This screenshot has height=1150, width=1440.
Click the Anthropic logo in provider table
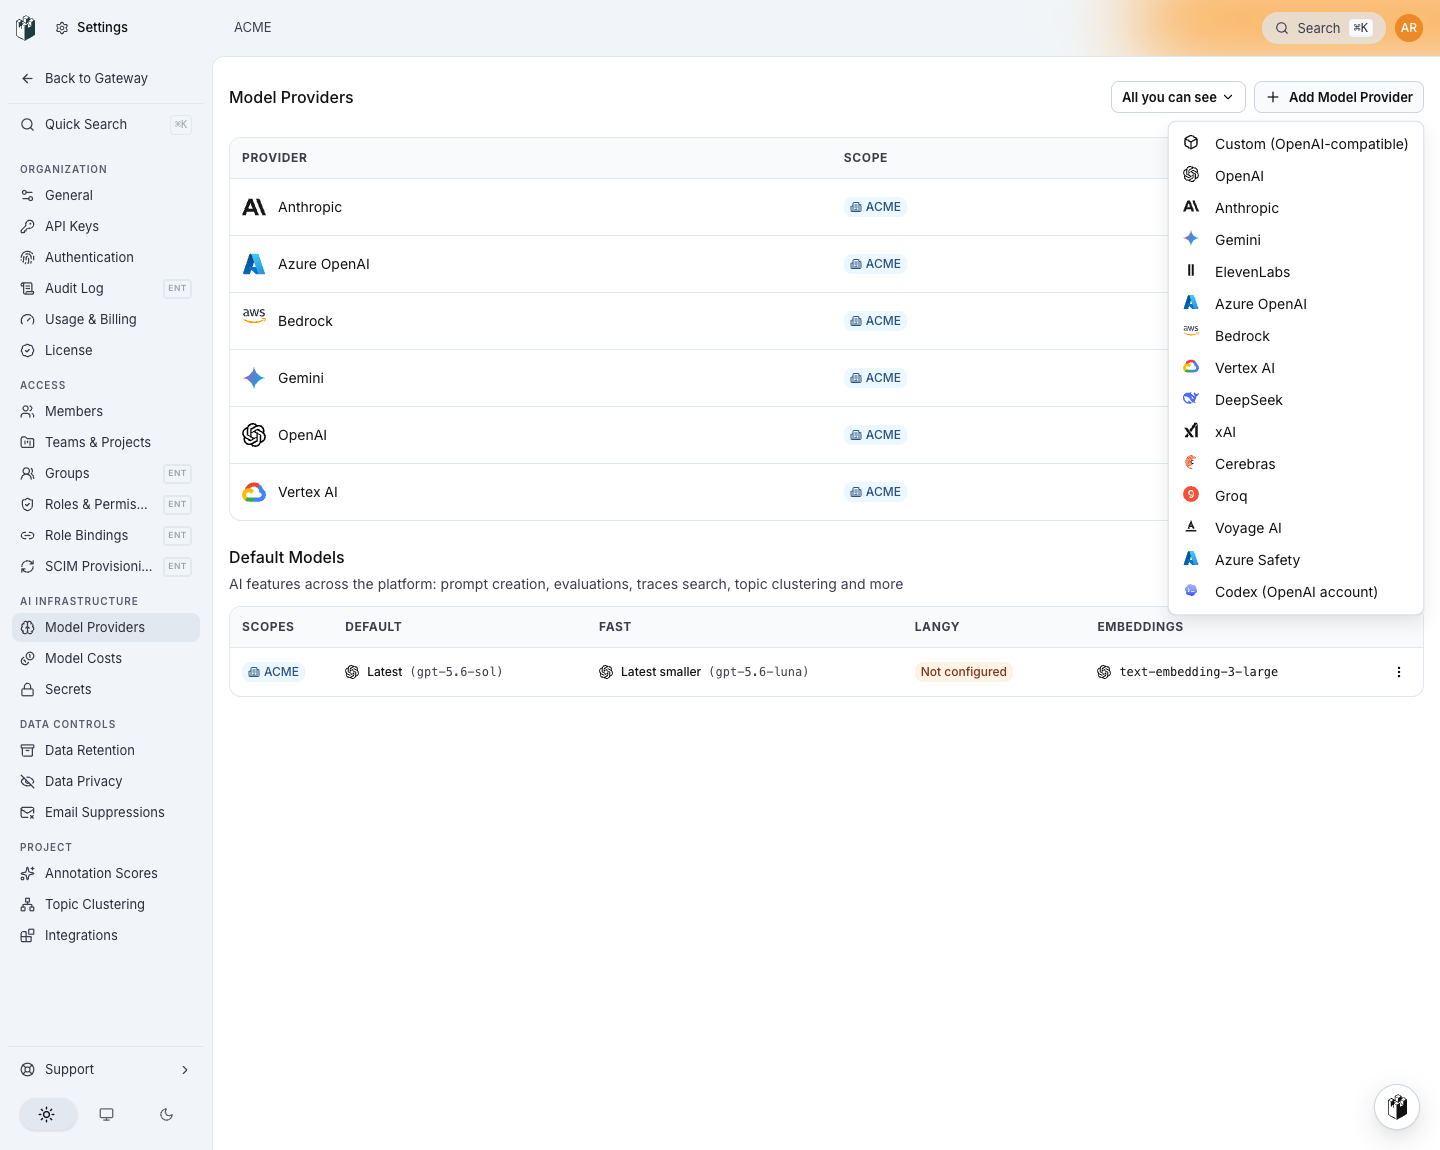click(x=254, y=207)
